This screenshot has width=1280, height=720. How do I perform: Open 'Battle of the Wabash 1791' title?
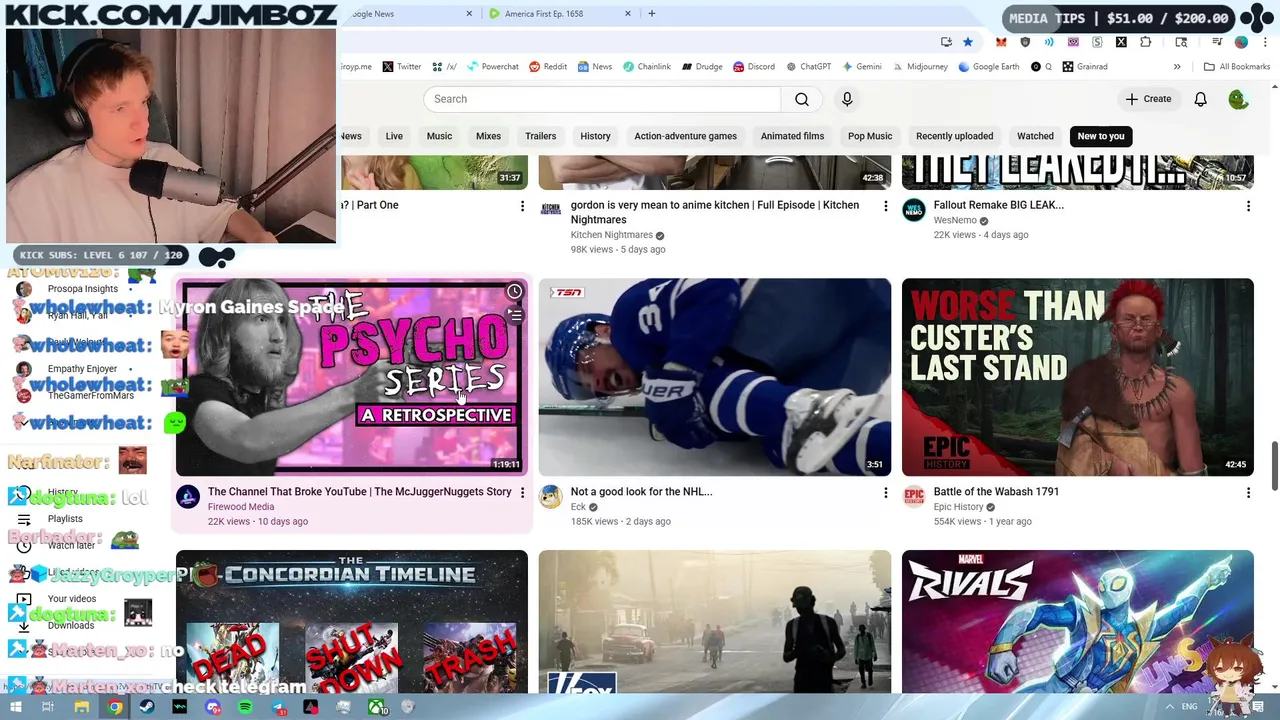click(996, 492)
